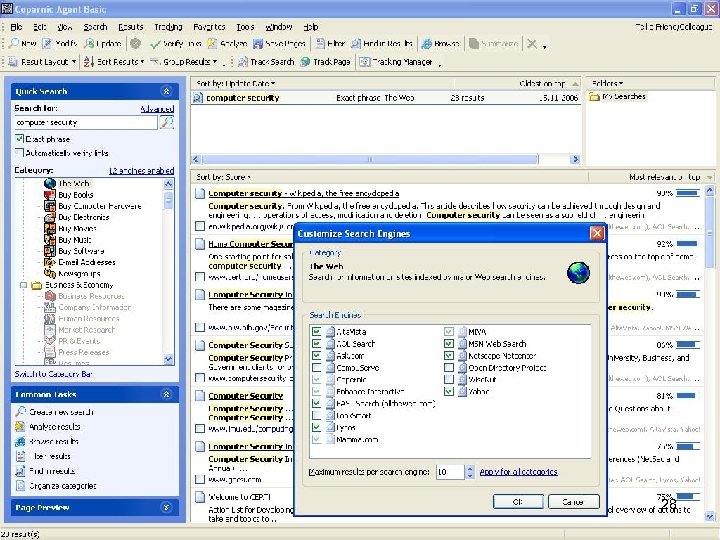The width and height of the screenshot is (720, 540).
Task: Click the Create new search task icon
Action: click(21, 413)
